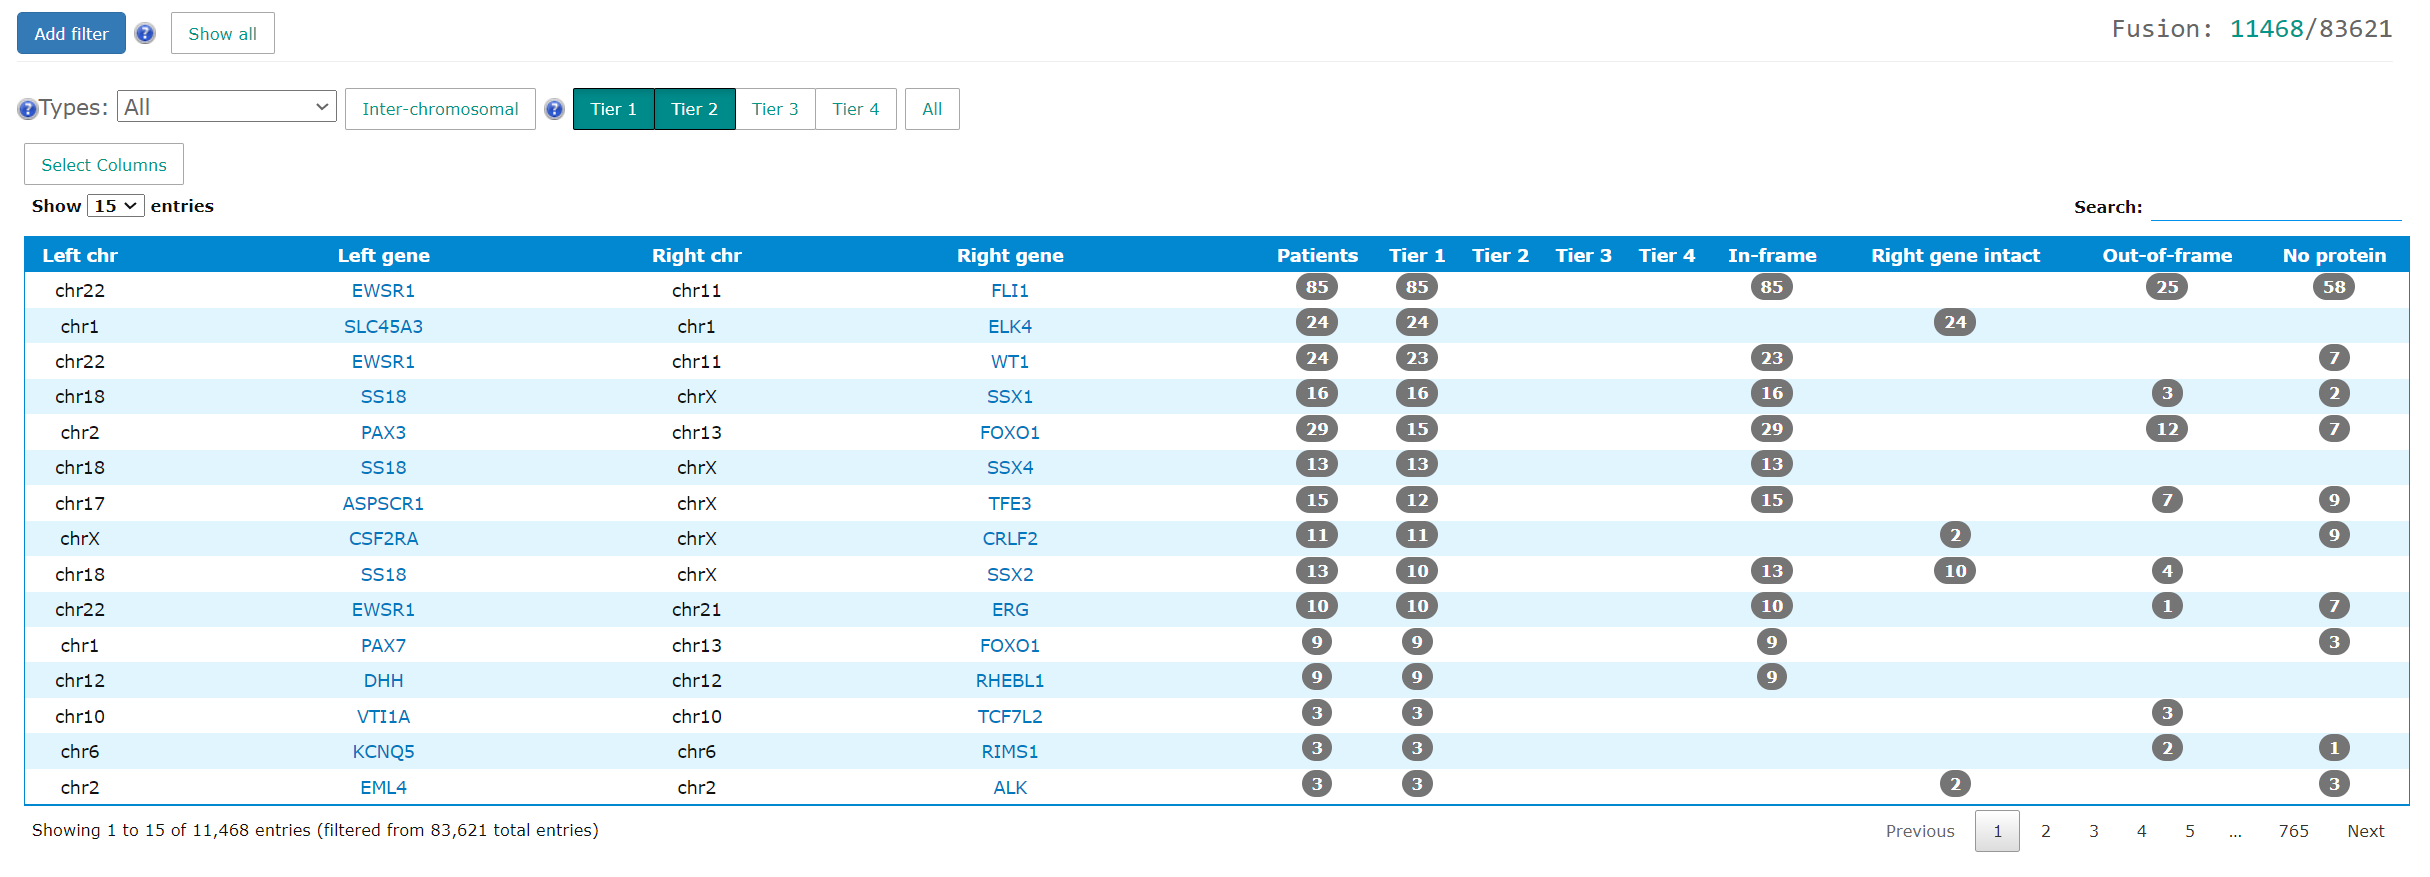Open help icon next to Inter-chromosomal
Viewport: 2430px width, 877px height.
[x=554, y=109]
